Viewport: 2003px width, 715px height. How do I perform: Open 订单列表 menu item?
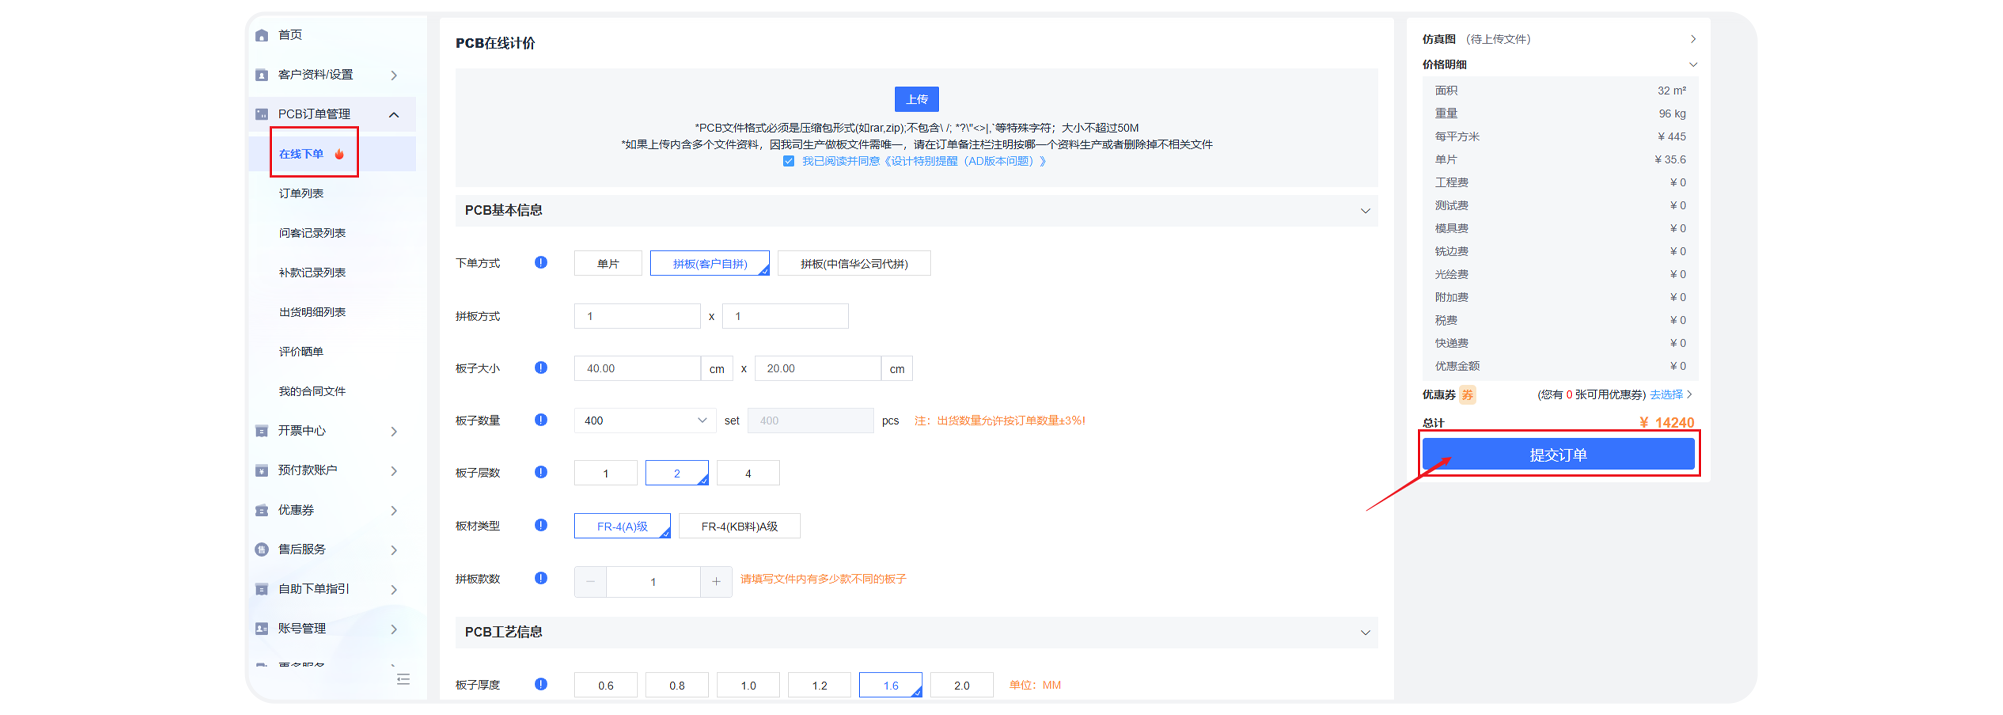[301, 193]
